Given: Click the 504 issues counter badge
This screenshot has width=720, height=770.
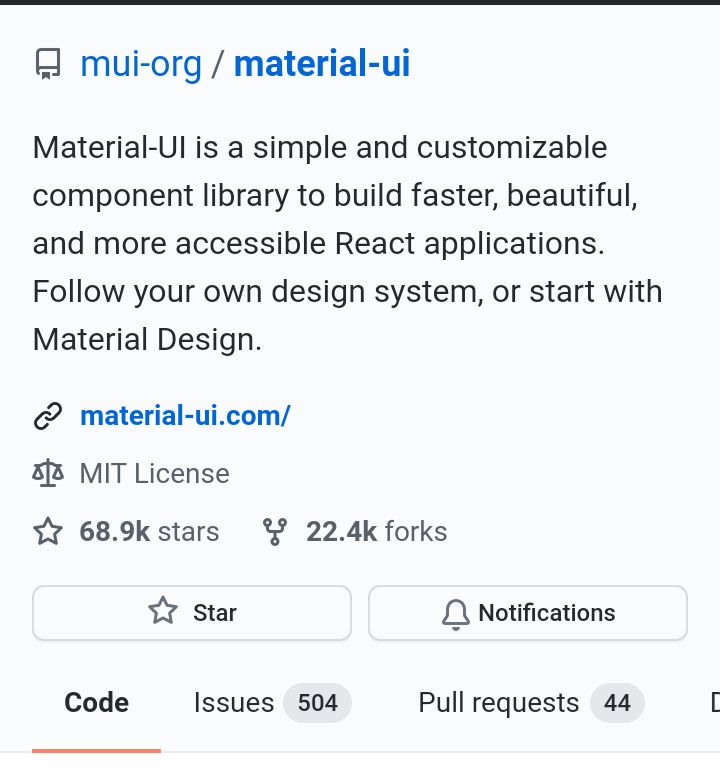Looking at the screenshot, I should (318, 703).
